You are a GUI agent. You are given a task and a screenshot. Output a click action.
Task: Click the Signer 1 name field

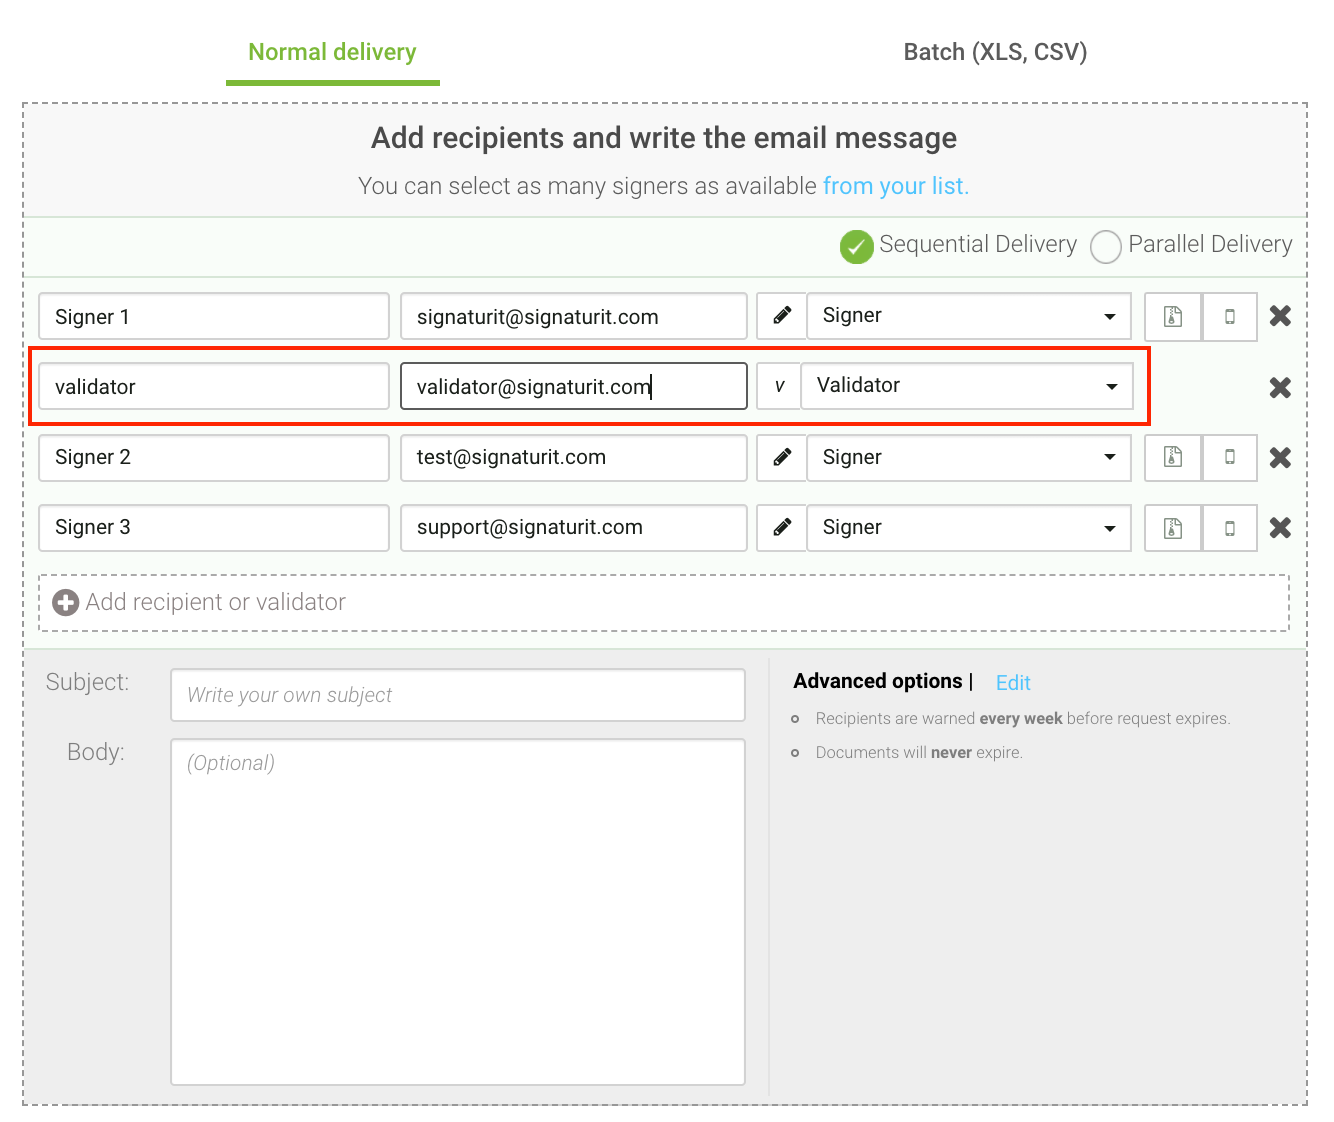214,317
